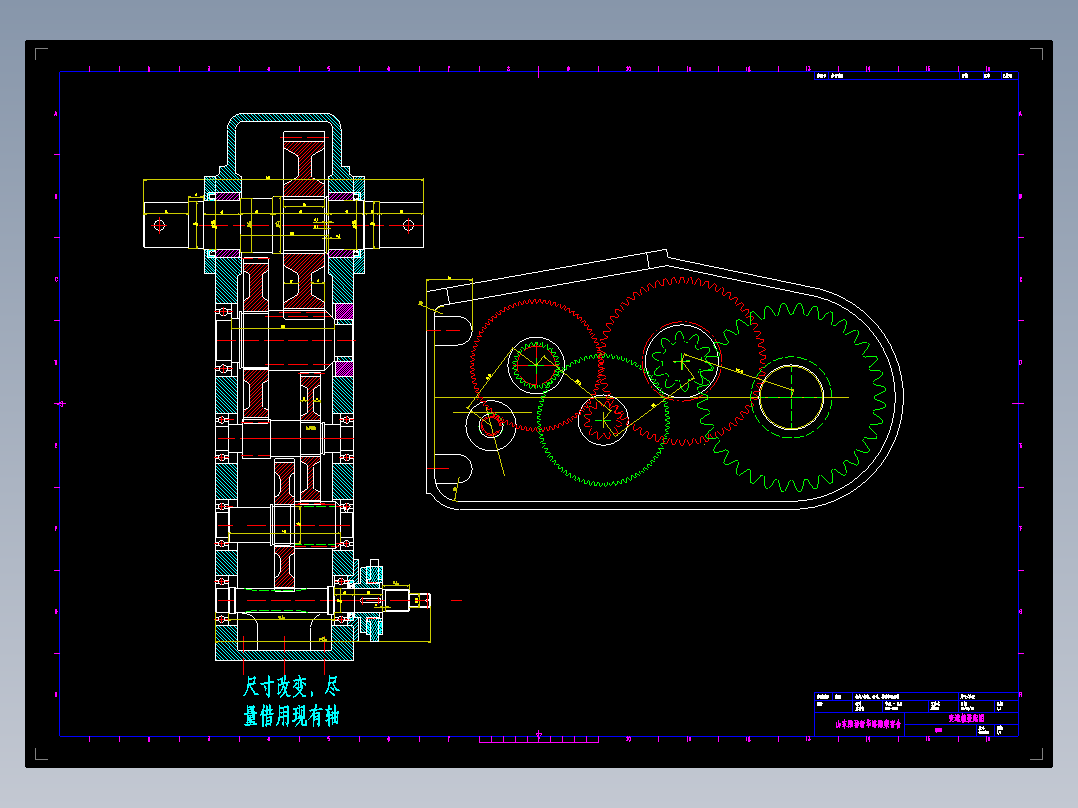This screenshot has height=808, width=1078.
Task: Select the biggest red gear outline at the top center
Action: pyautogui.click(x=682, y=361)
